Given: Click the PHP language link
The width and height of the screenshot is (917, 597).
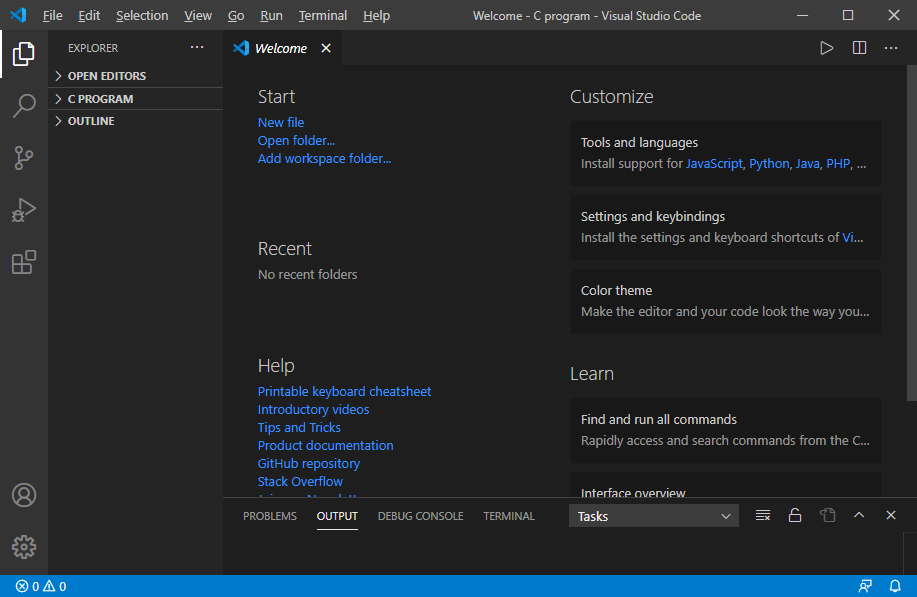Looking at the screenshot, I should [838, 164].
